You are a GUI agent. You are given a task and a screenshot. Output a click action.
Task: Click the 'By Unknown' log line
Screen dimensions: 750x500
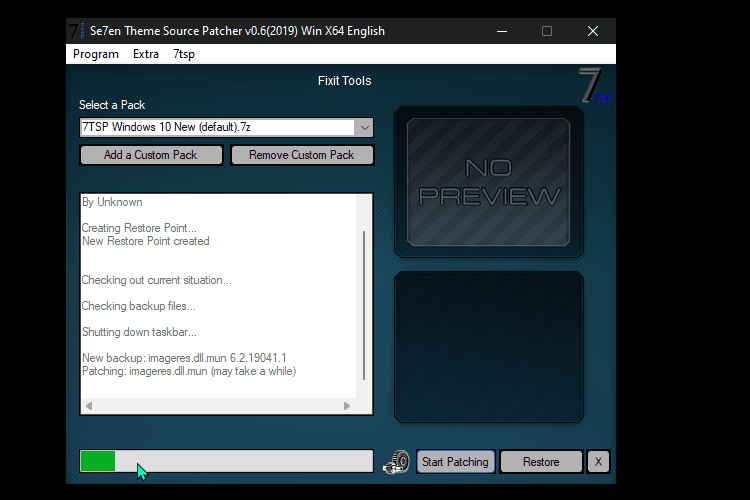point(112,202)
